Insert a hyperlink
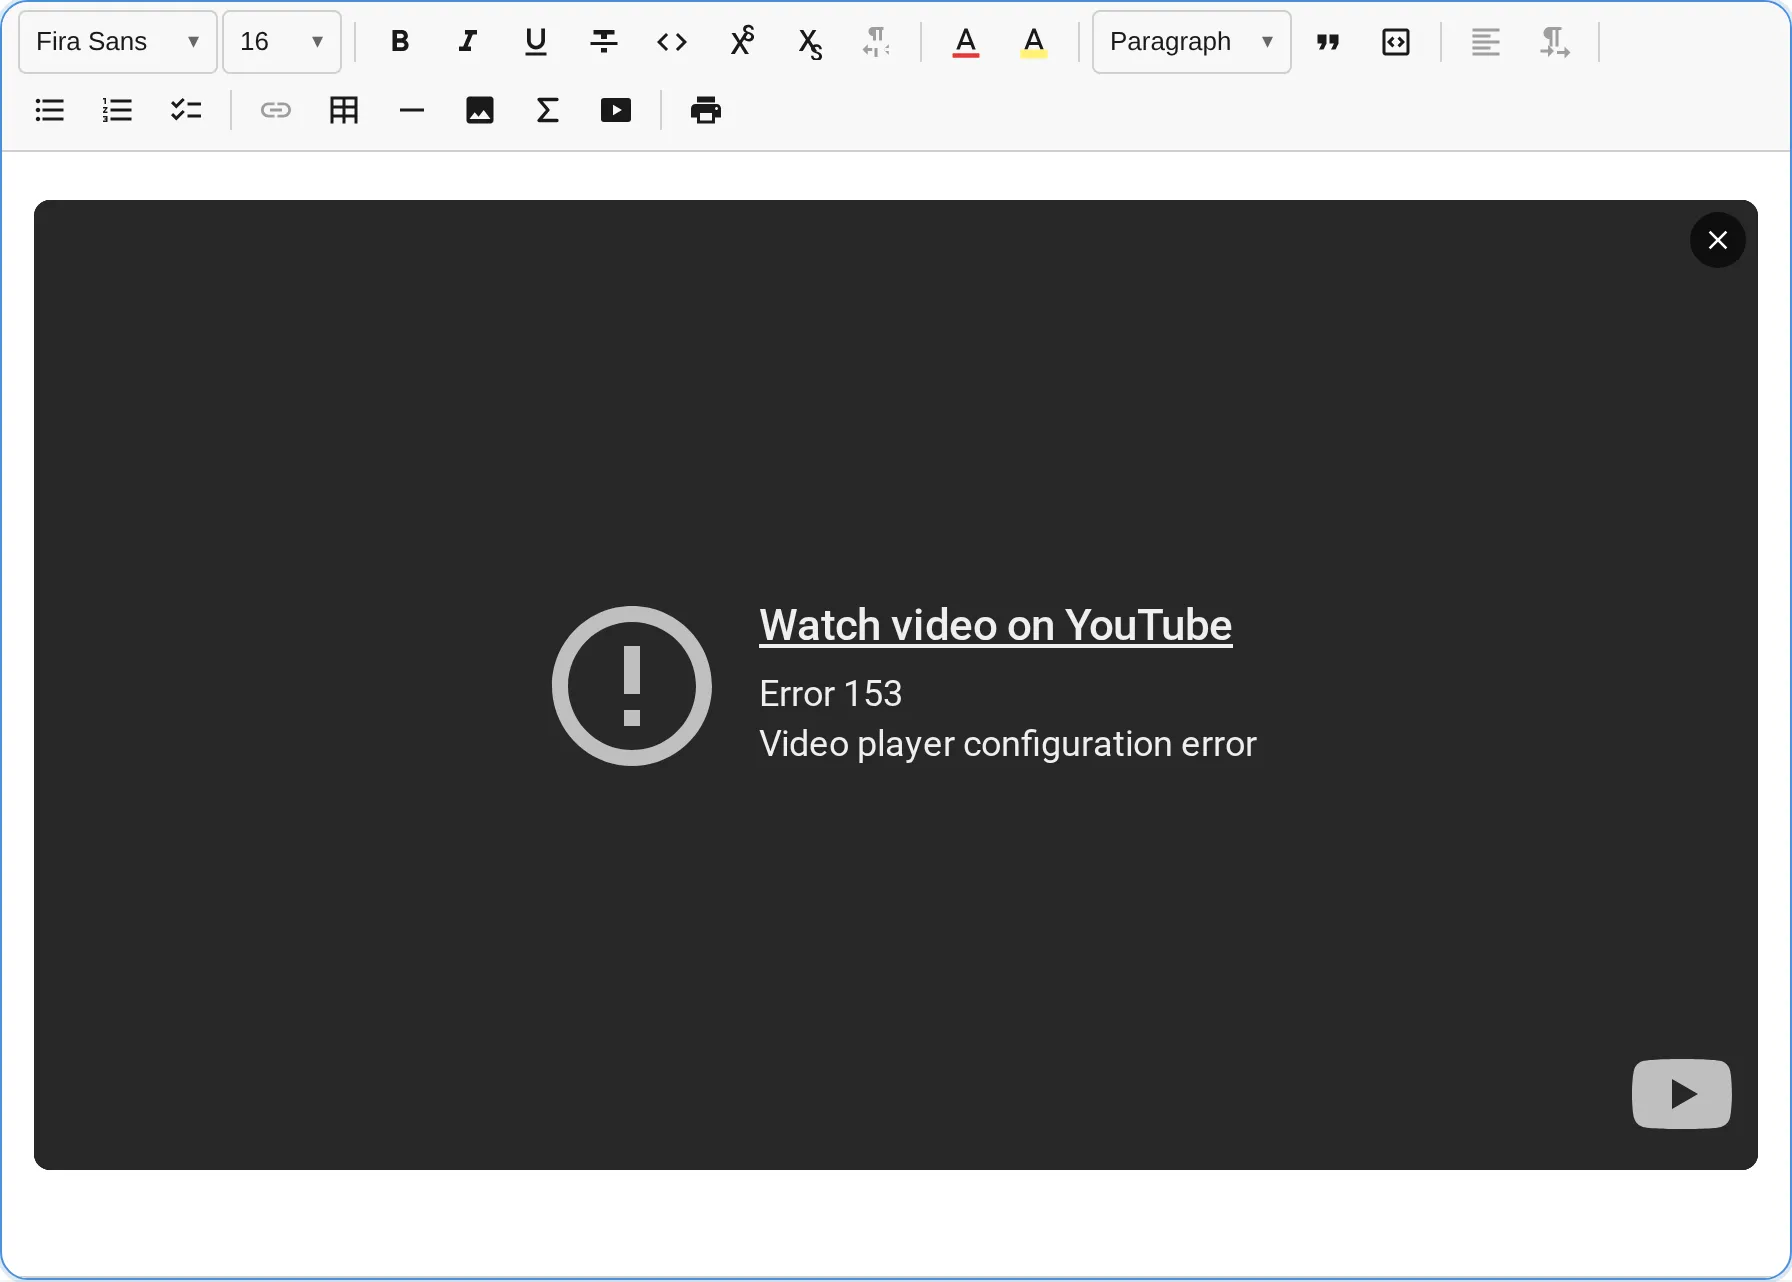The height and width of the screenshot is (1282, 1792). click(276, 110)
